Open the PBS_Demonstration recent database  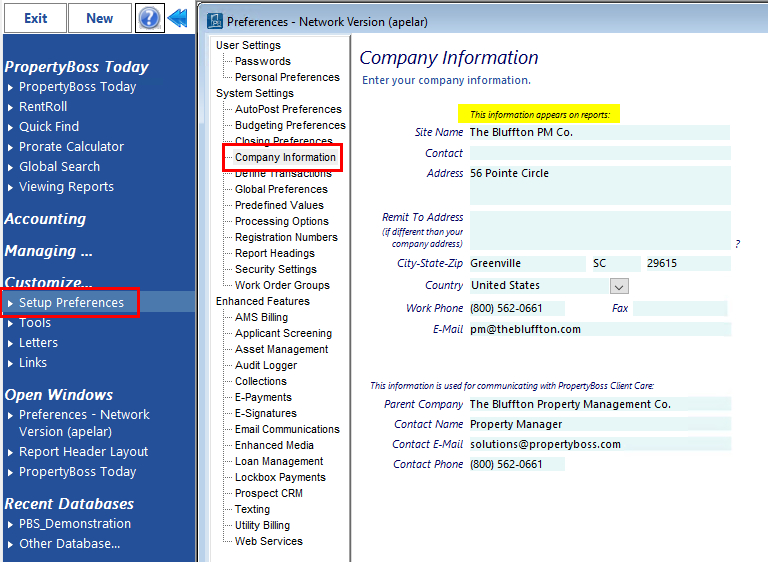[74, 524]
